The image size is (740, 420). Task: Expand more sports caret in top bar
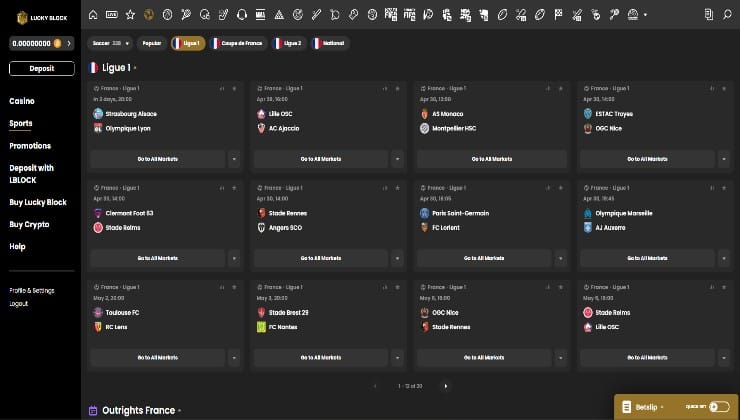click(645, 15)
